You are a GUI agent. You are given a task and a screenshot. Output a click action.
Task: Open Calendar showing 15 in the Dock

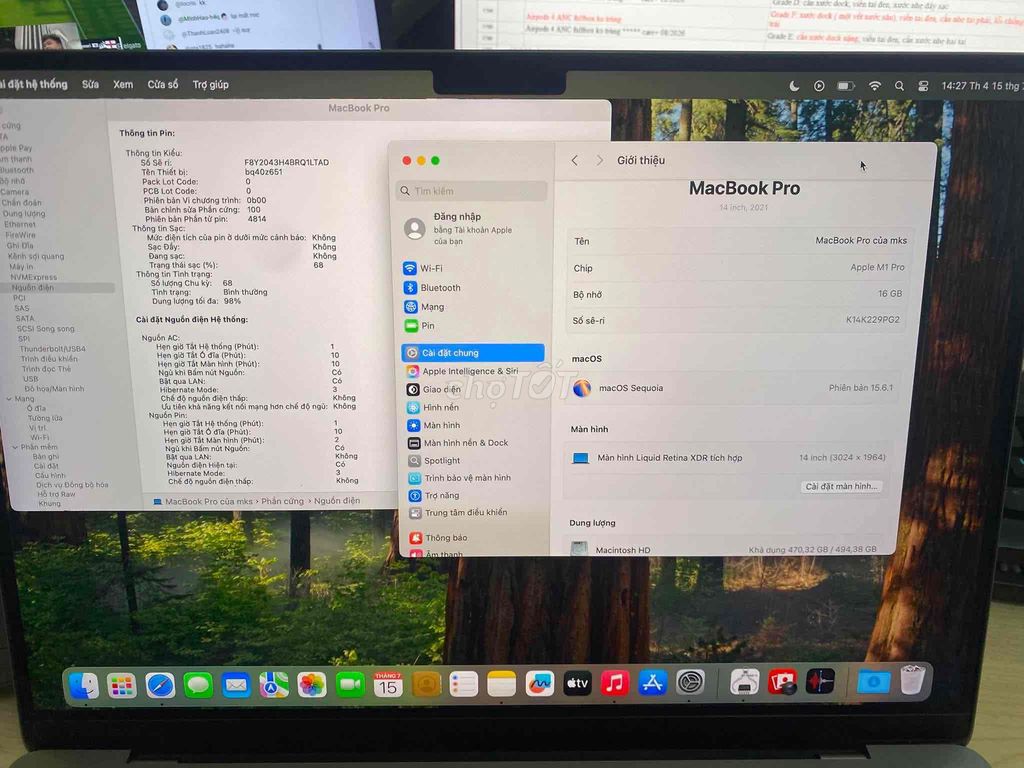388,684
